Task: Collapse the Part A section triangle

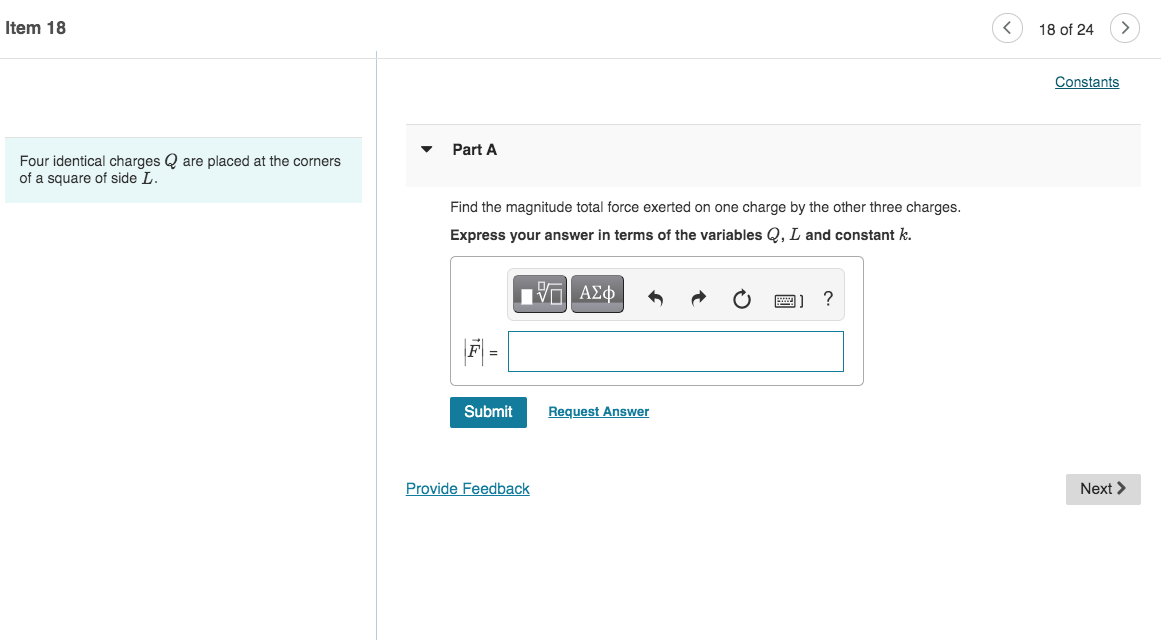Action: (x=426, y=148)
